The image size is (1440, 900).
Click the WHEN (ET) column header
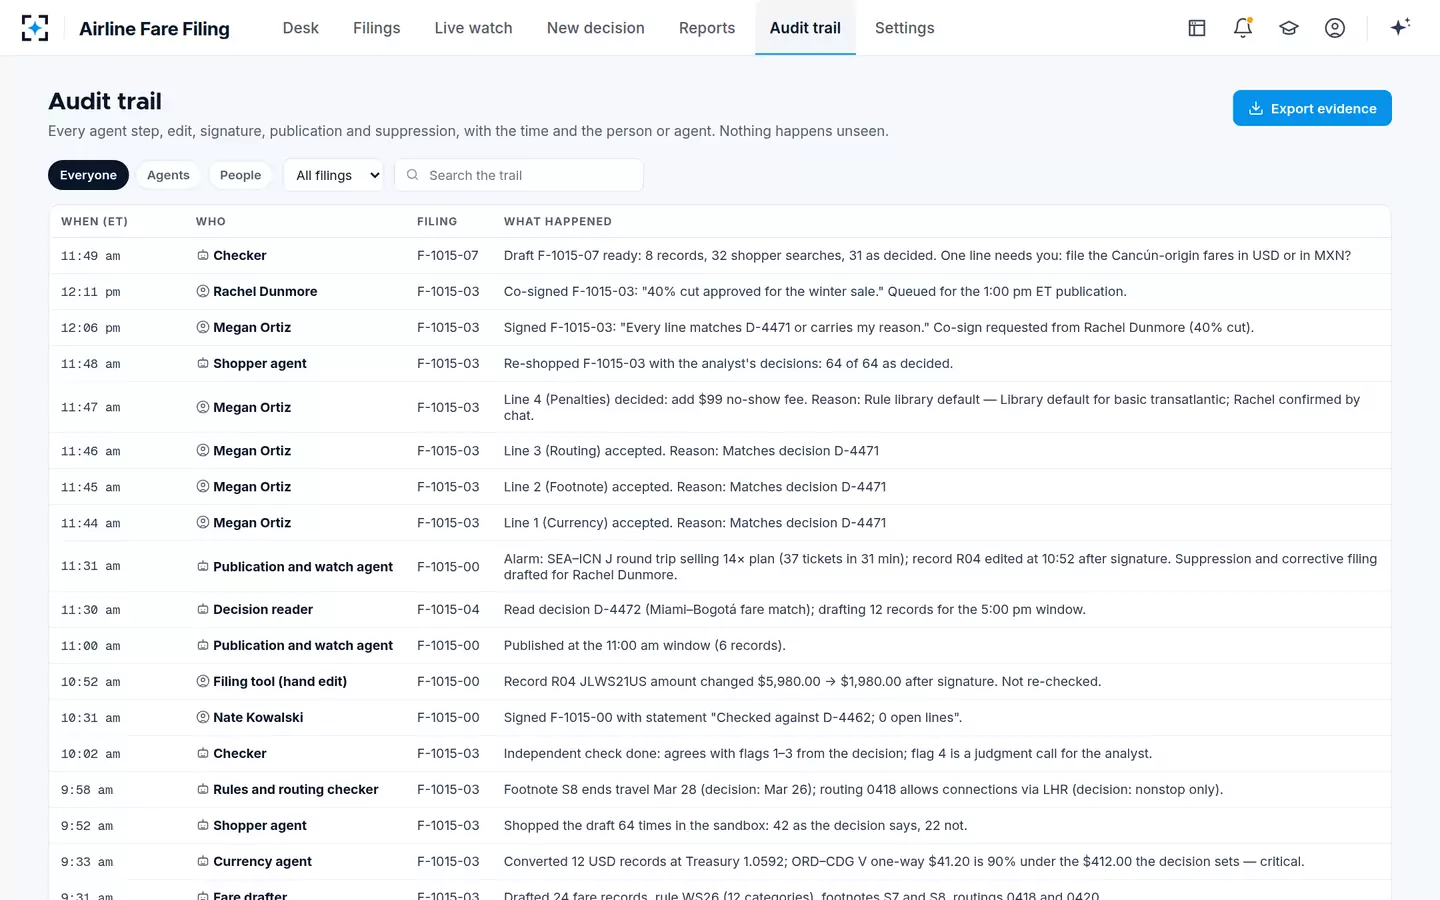coord(95,221)
